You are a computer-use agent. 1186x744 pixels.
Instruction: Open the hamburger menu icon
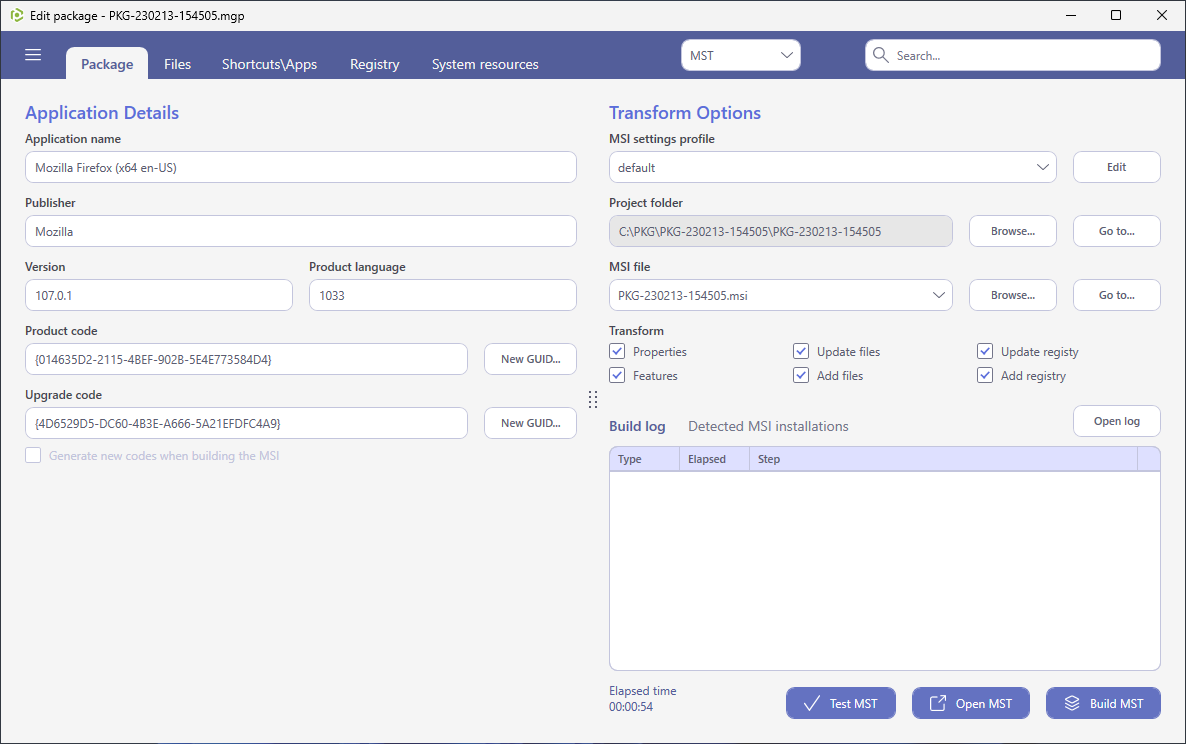[x=33, y=54]
